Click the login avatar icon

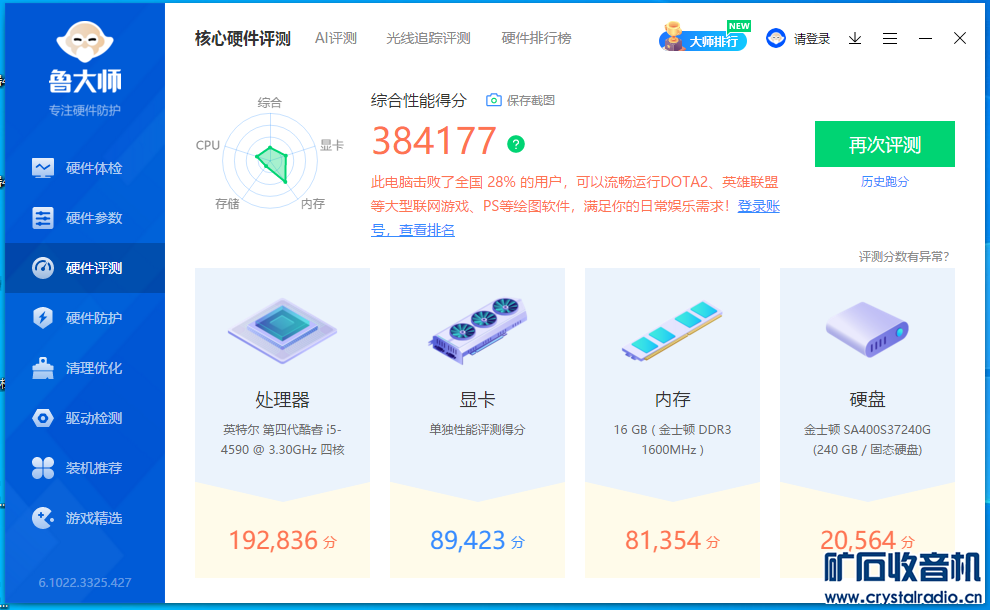[x=775, y=39]
